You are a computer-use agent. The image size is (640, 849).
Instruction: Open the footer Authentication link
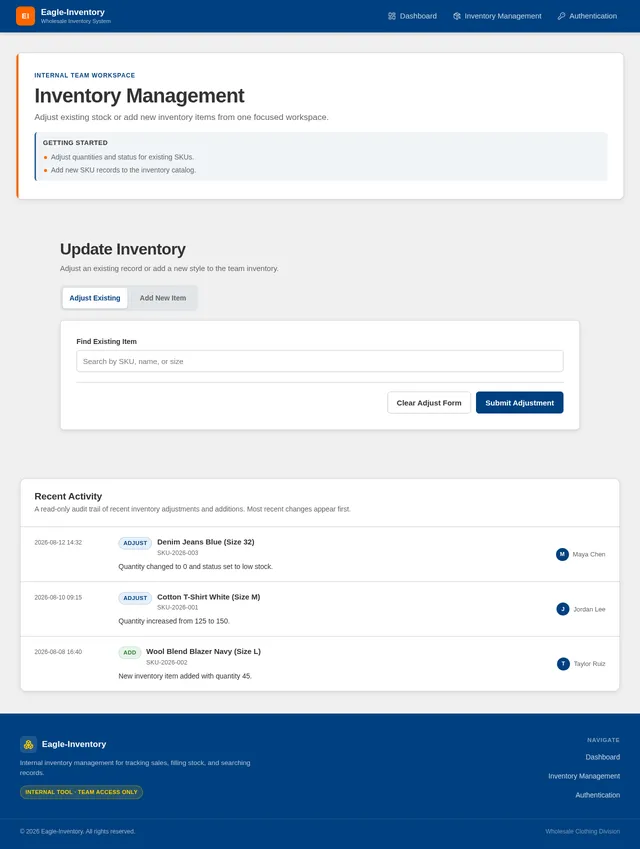(598, 795)
